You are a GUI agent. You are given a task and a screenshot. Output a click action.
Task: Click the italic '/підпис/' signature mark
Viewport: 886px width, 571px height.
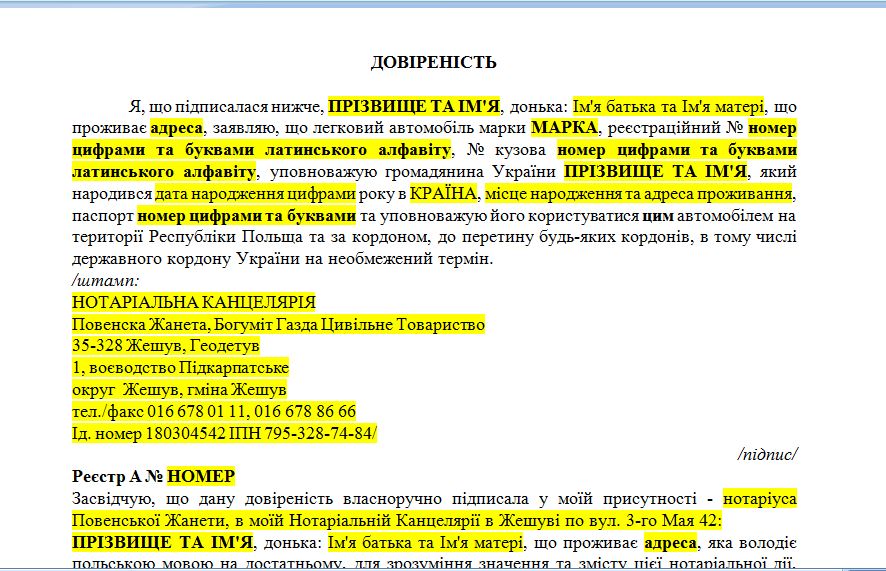[767, 454]
